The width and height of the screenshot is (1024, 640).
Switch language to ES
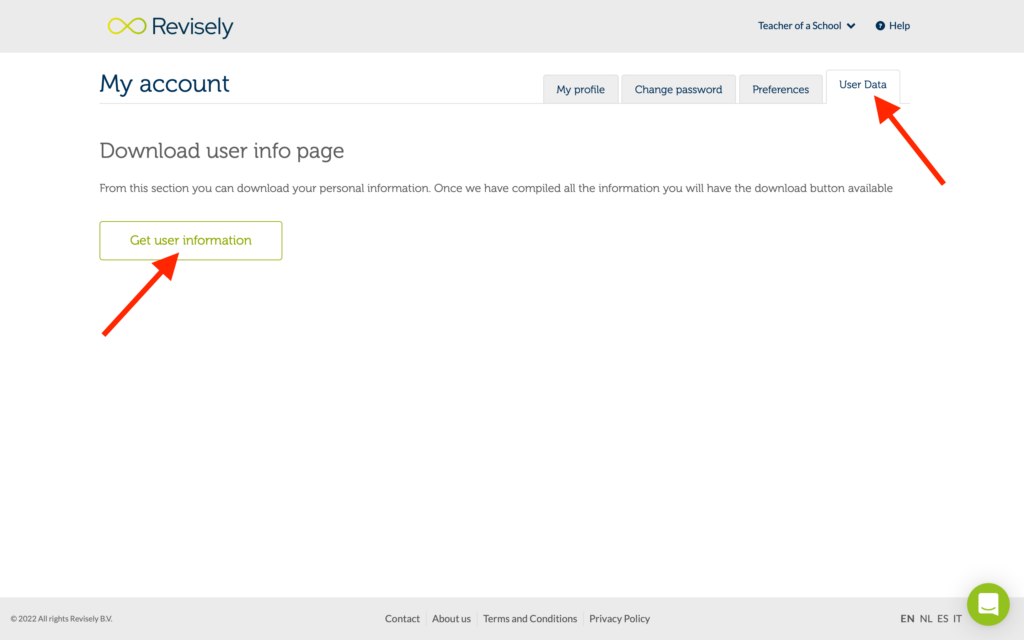point(943,618)
